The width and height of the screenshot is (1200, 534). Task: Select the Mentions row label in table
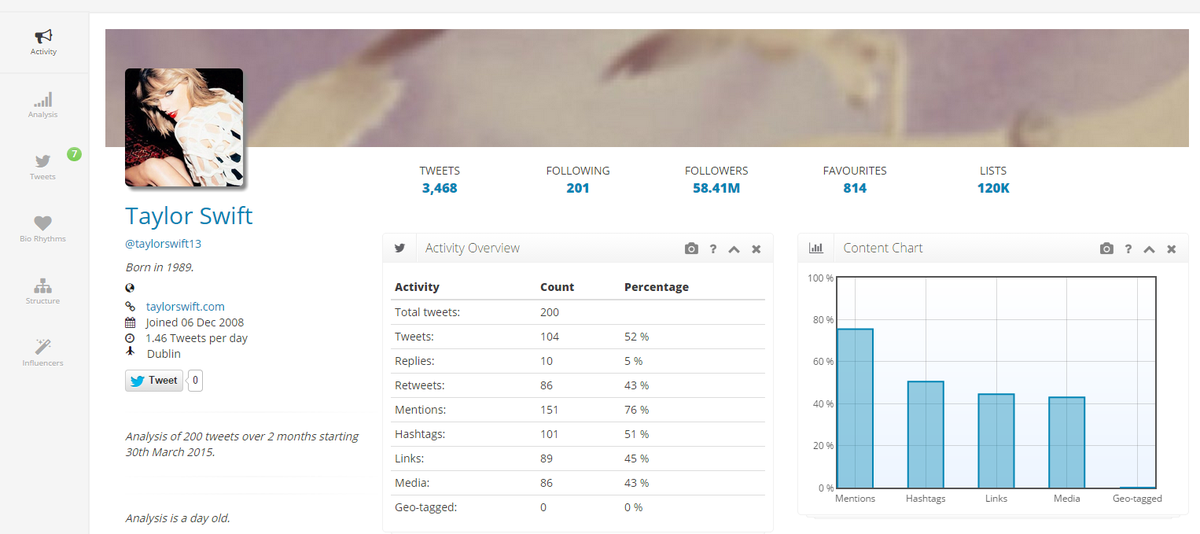click(421, 410)
